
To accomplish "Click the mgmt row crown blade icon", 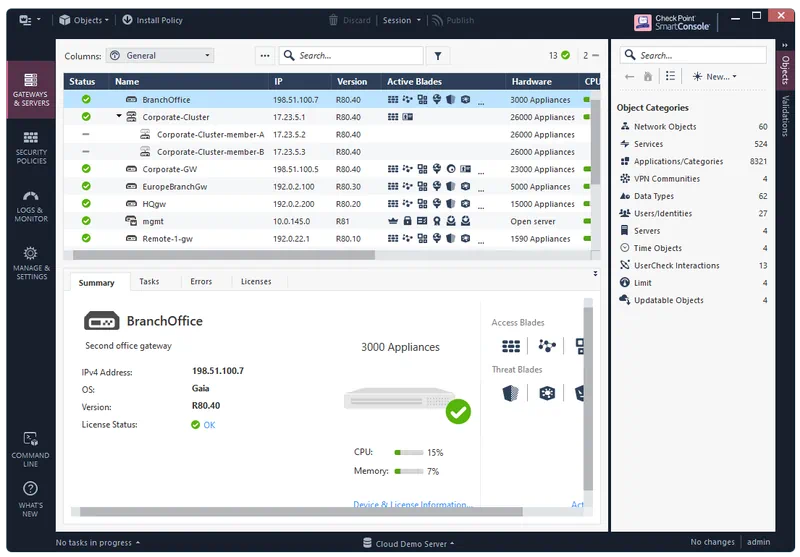I will coord(393,221).
